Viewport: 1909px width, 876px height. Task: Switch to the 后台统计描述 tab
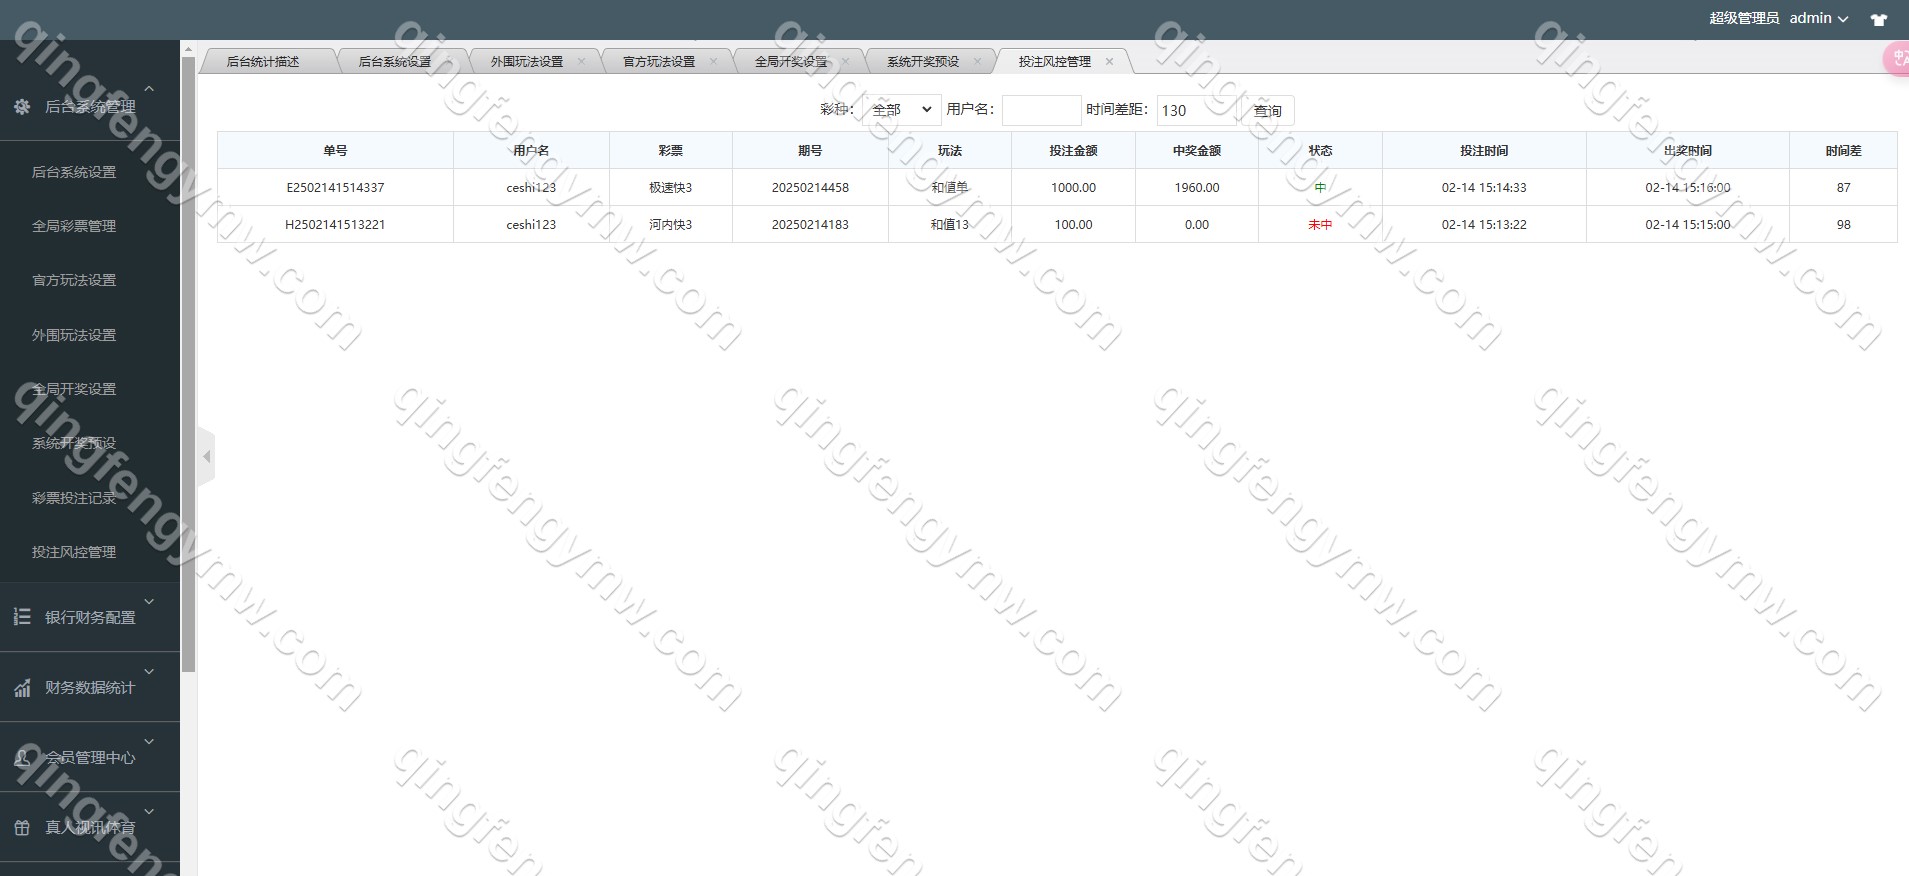[x=263, y=62]
